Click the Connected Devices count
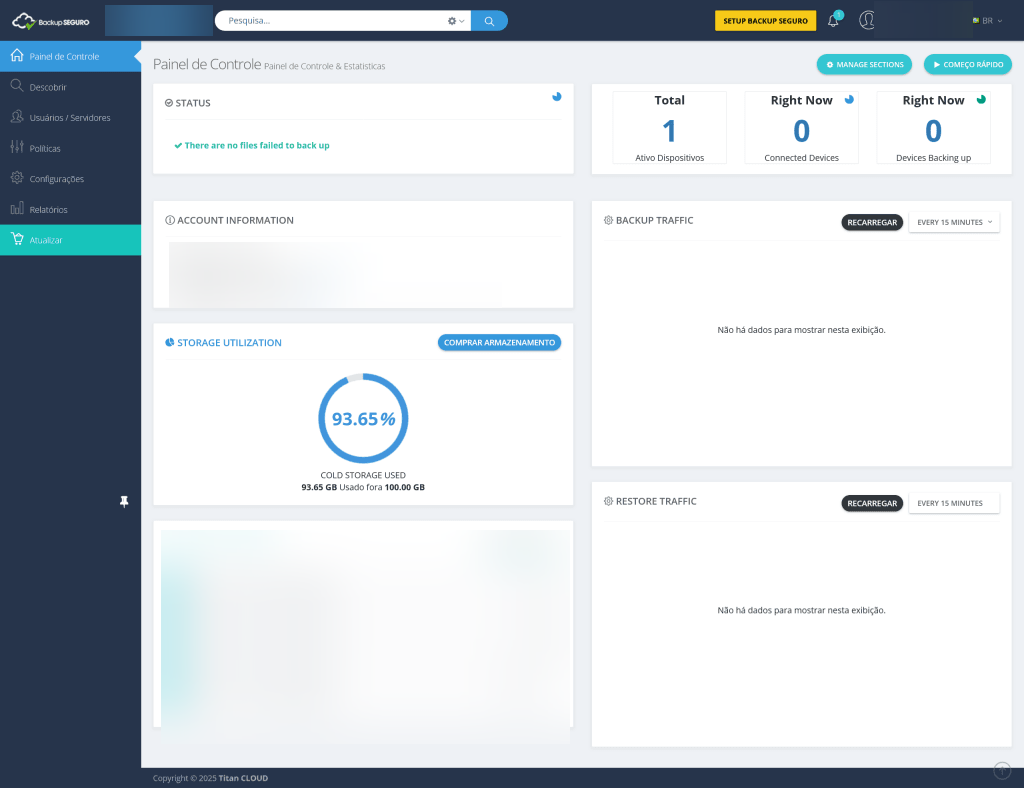Image resolution: width=1024 pixels, height=788 pixels. (x=801, y=131)
